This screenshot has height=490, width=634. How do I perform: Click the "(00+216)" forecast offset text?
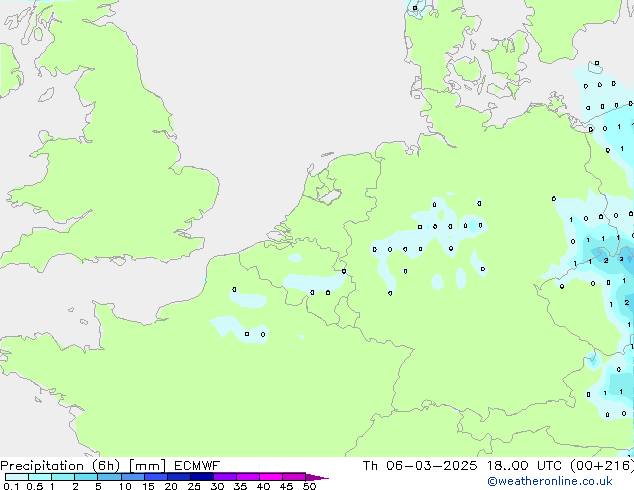click(x=602, y=466)
